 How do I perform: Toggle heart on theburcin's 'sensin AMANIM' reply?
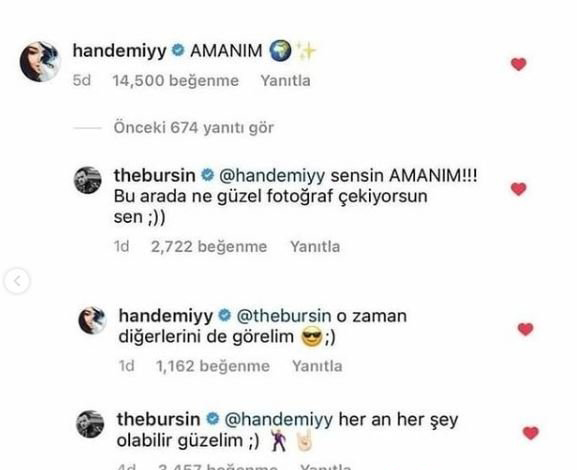point(518,189)
